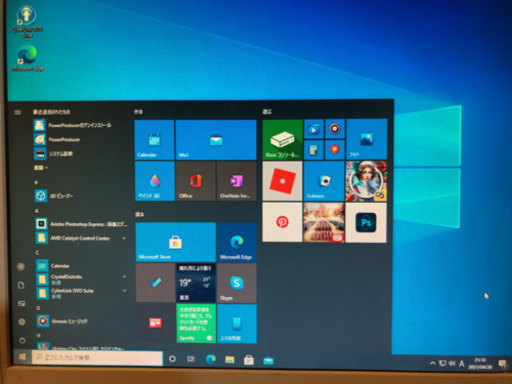Show hidden system tray icons
This screenshot has height=384, width=512.
[x=433, y=363]
